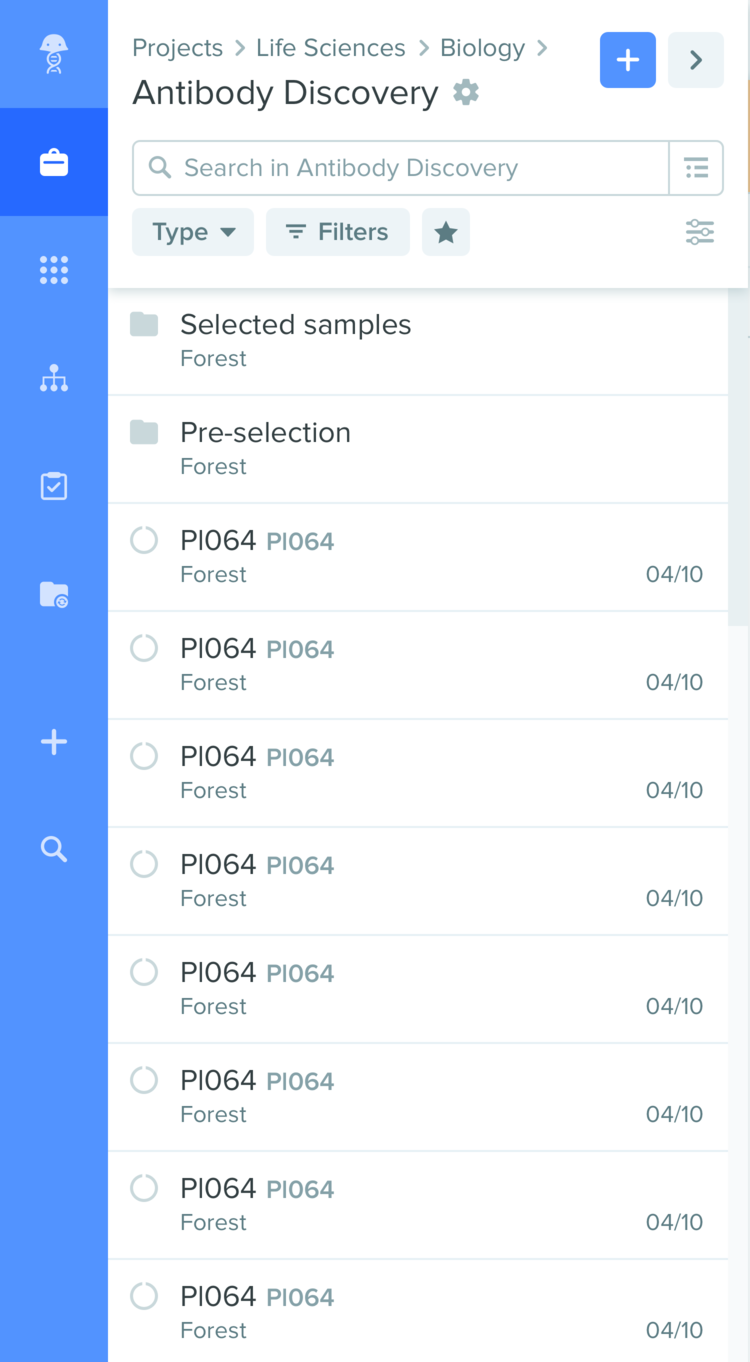Image resolution: width=750 pixels, height=1362 pixels.
Task: Open Antibody Discovery settings gear
Action: point(466,93)
